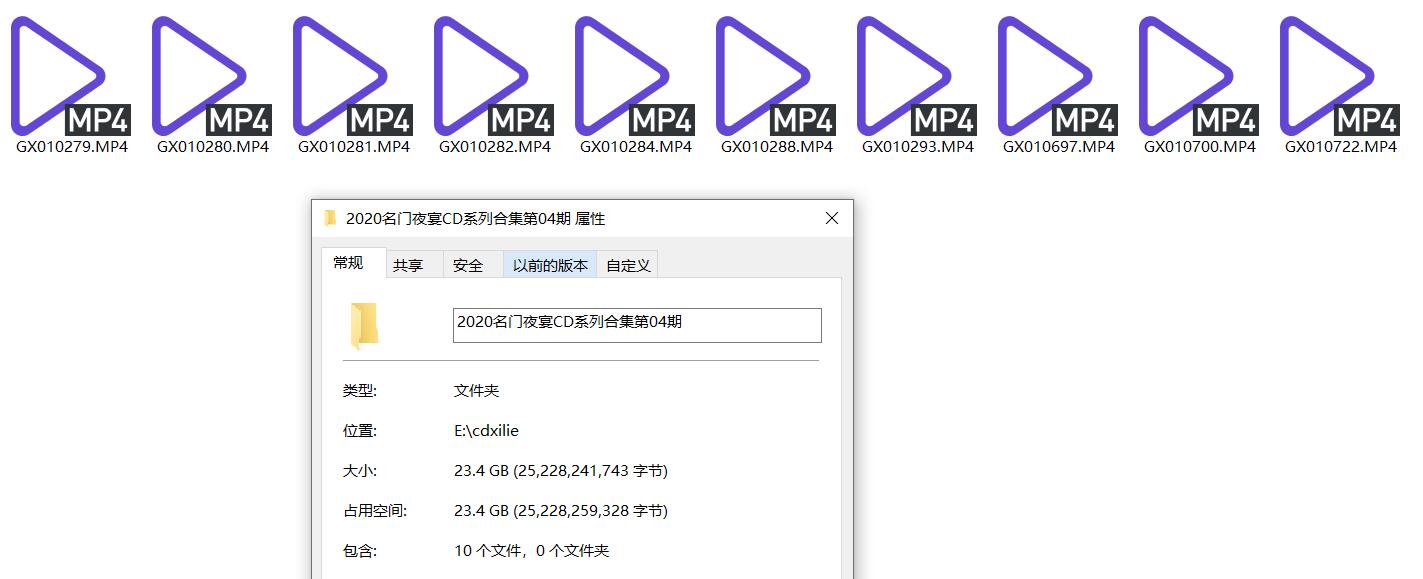Screen dimensions: 1423x579
Task: Select the GX010700.MP4 video file icon
Action: click(1198, 76)
